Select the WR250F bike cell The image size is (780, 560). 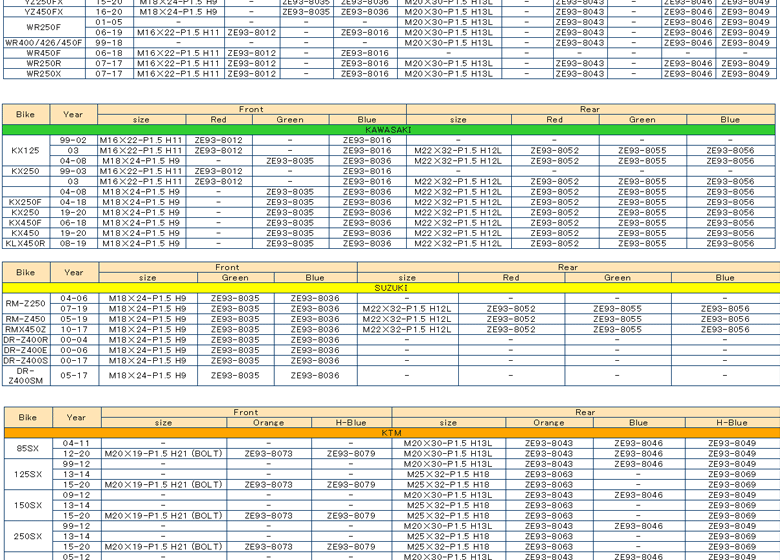tap(44, 27)
